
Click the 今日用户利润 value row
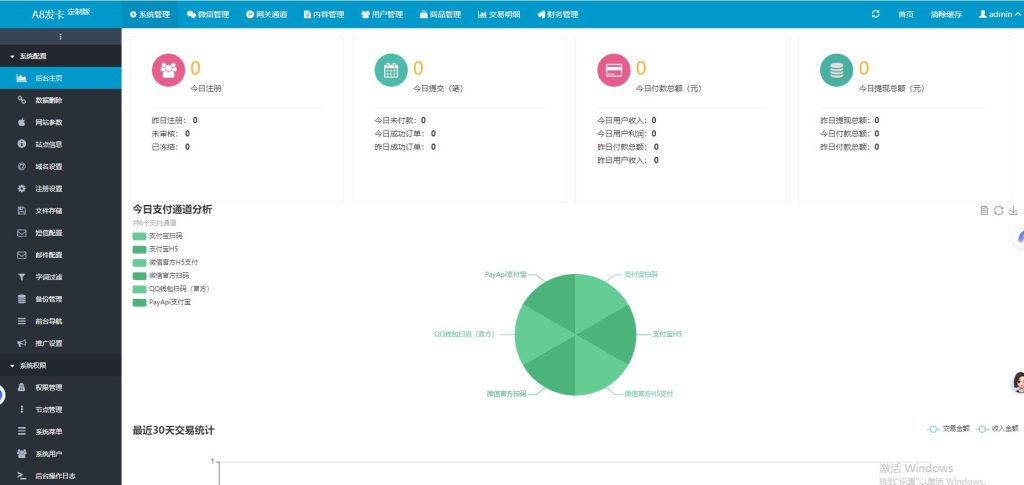pos(627,134)
